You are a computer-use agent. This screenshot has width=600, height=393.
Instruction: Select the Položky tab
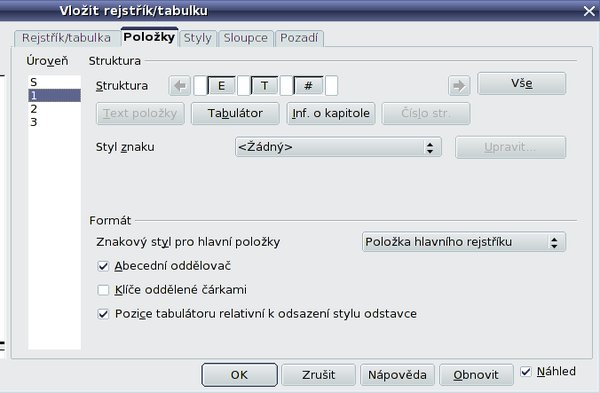pyautogui.click(x=149, y=37)
